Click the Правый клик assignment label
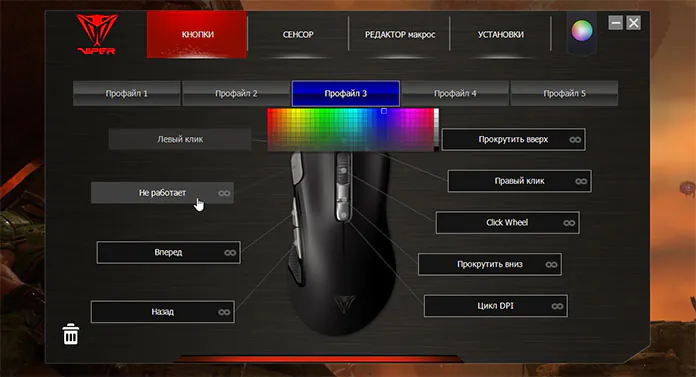The image size is (696, 377). [x=519, y=181]
